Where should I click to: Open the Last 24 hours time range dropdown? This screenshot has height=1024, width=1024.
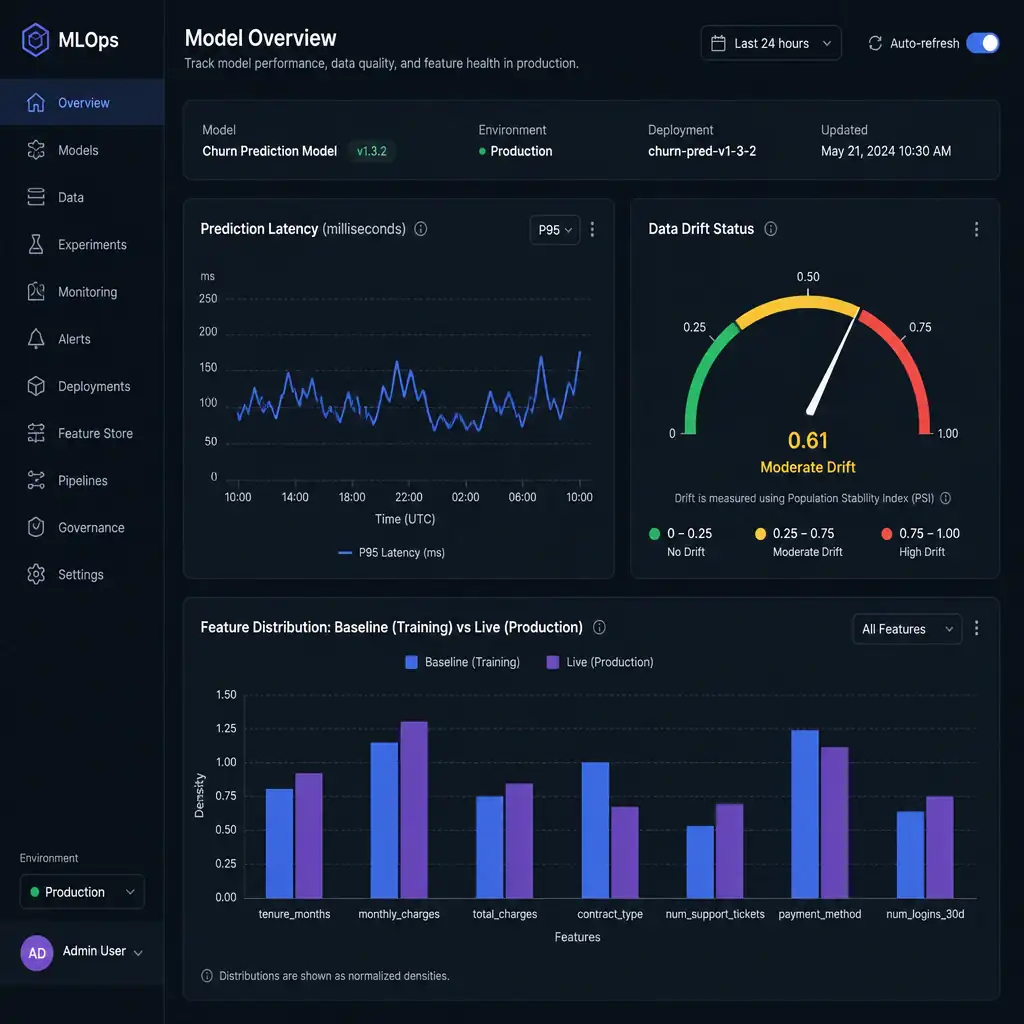pyautogui.click(x=771, y=43)
